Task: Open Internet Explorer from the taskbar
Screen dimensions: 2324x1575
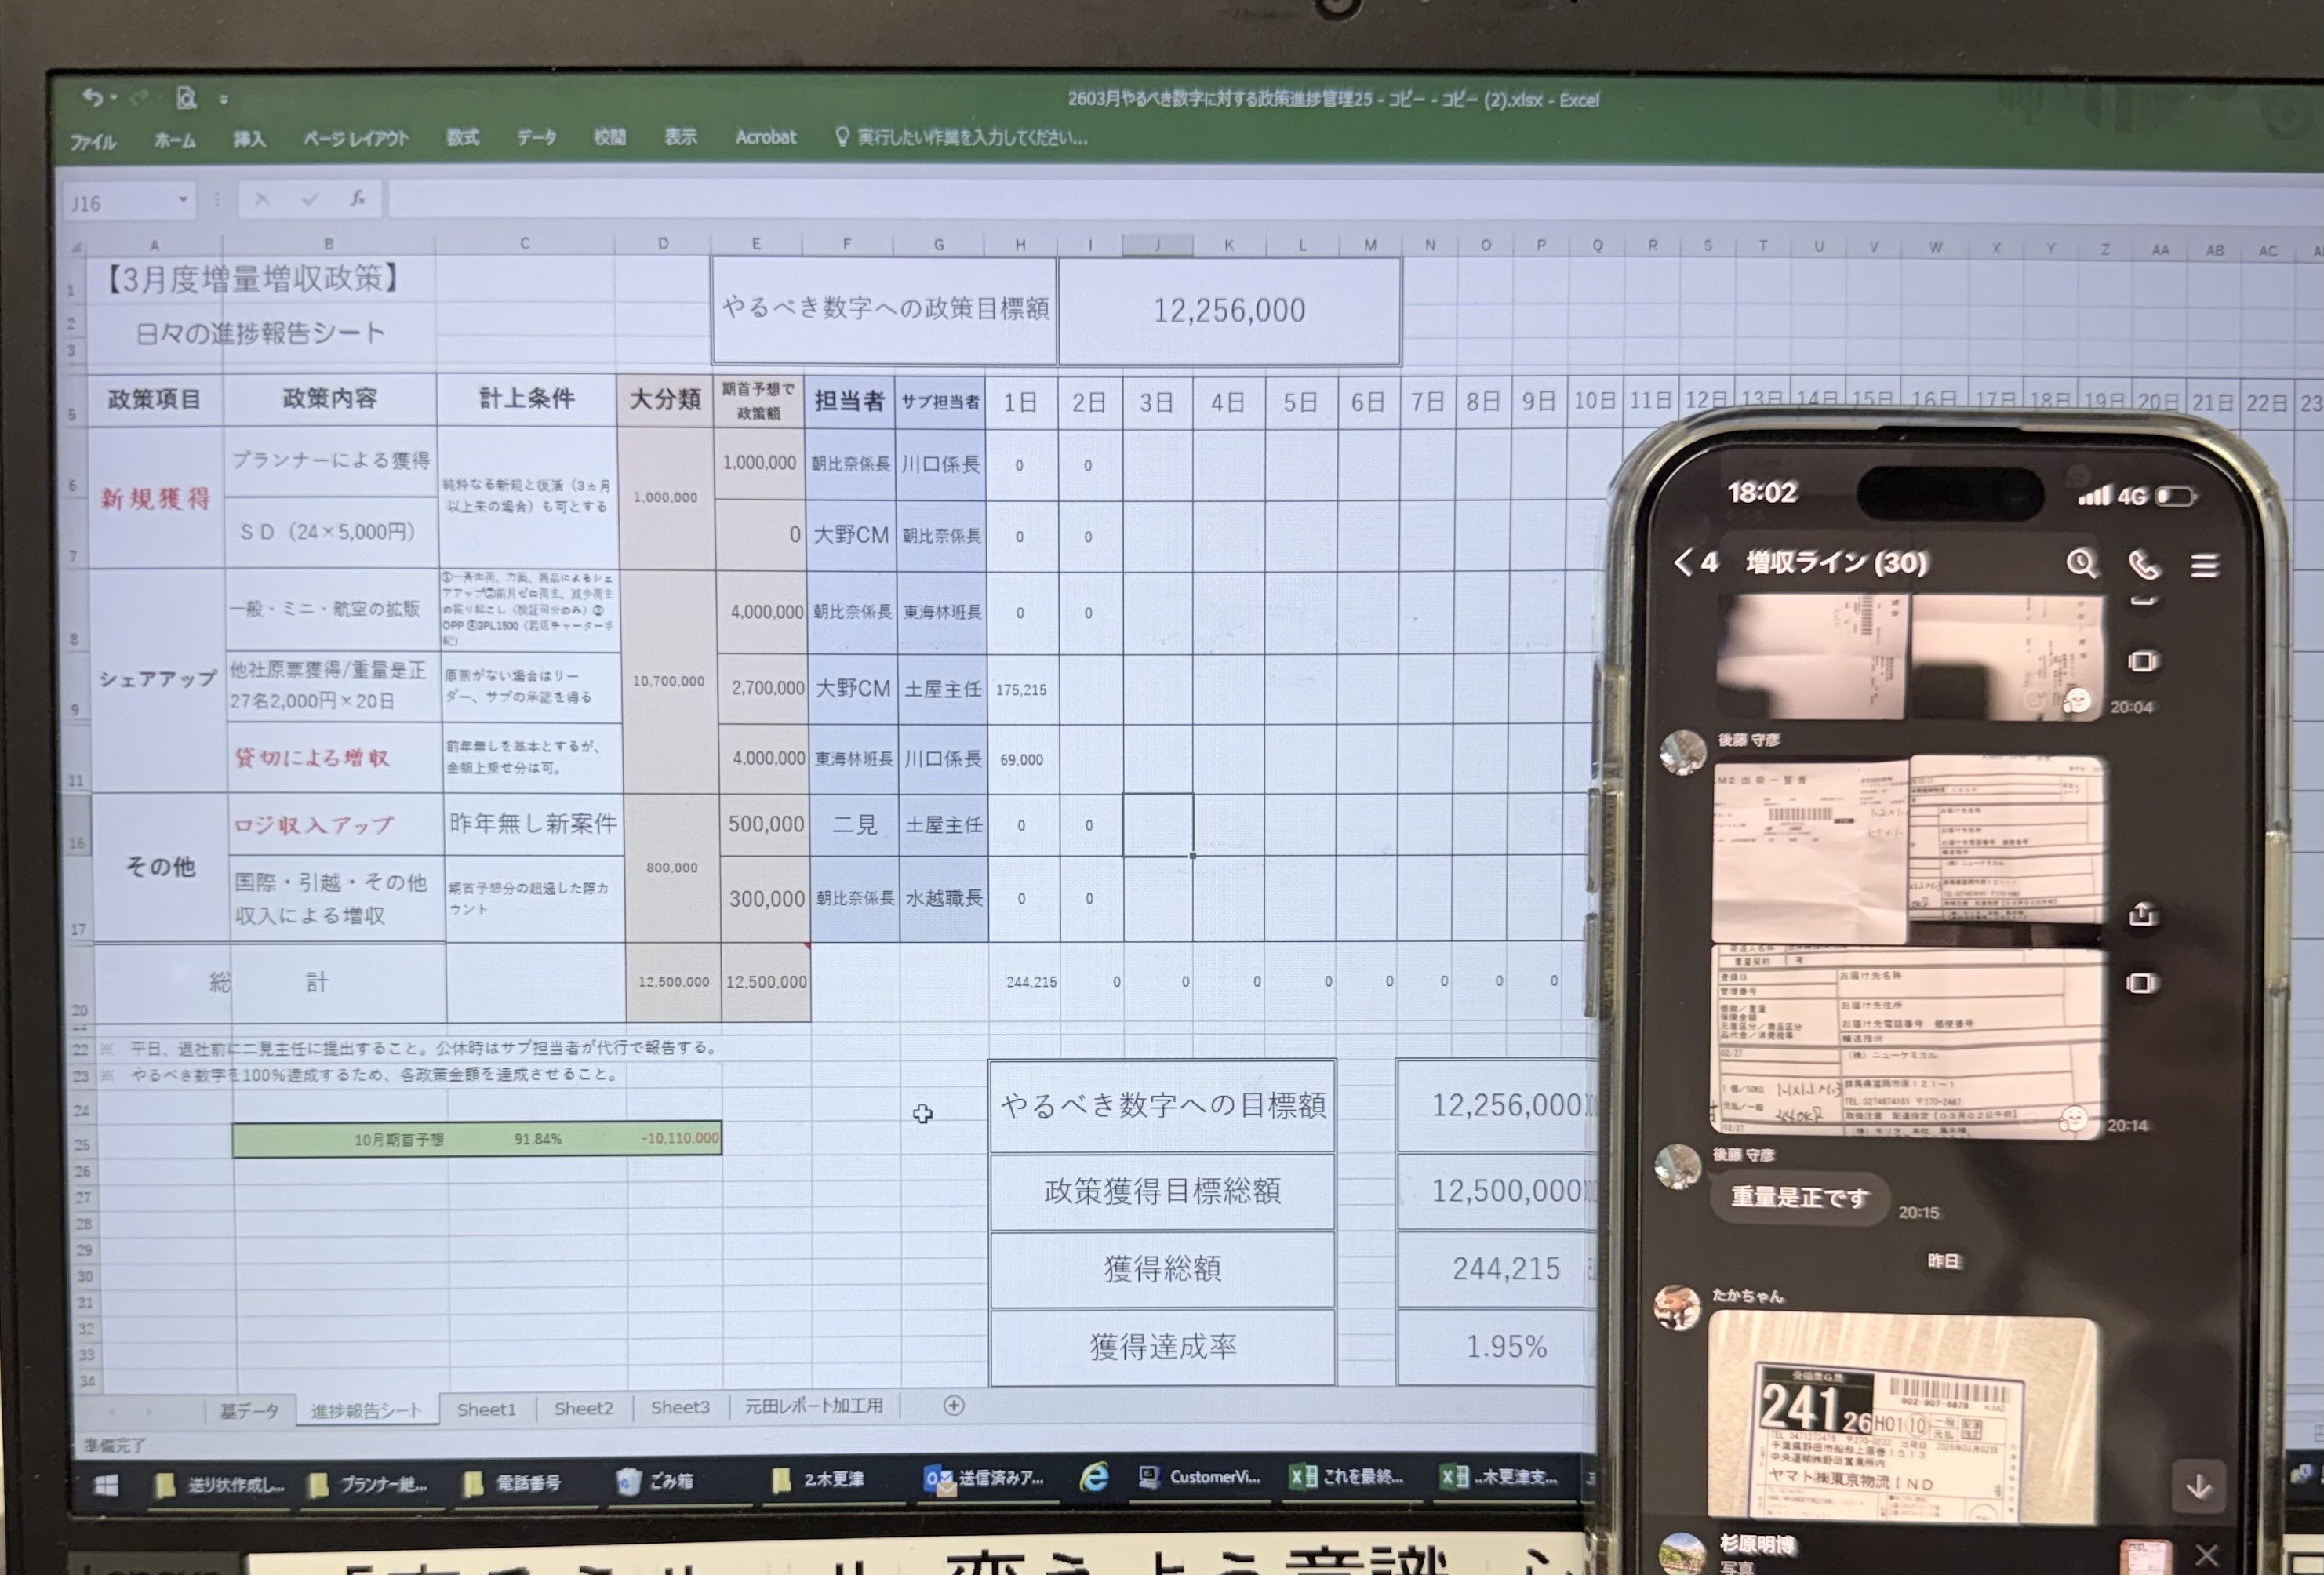Action: pyautogui.click(x=1094, y=1477)
